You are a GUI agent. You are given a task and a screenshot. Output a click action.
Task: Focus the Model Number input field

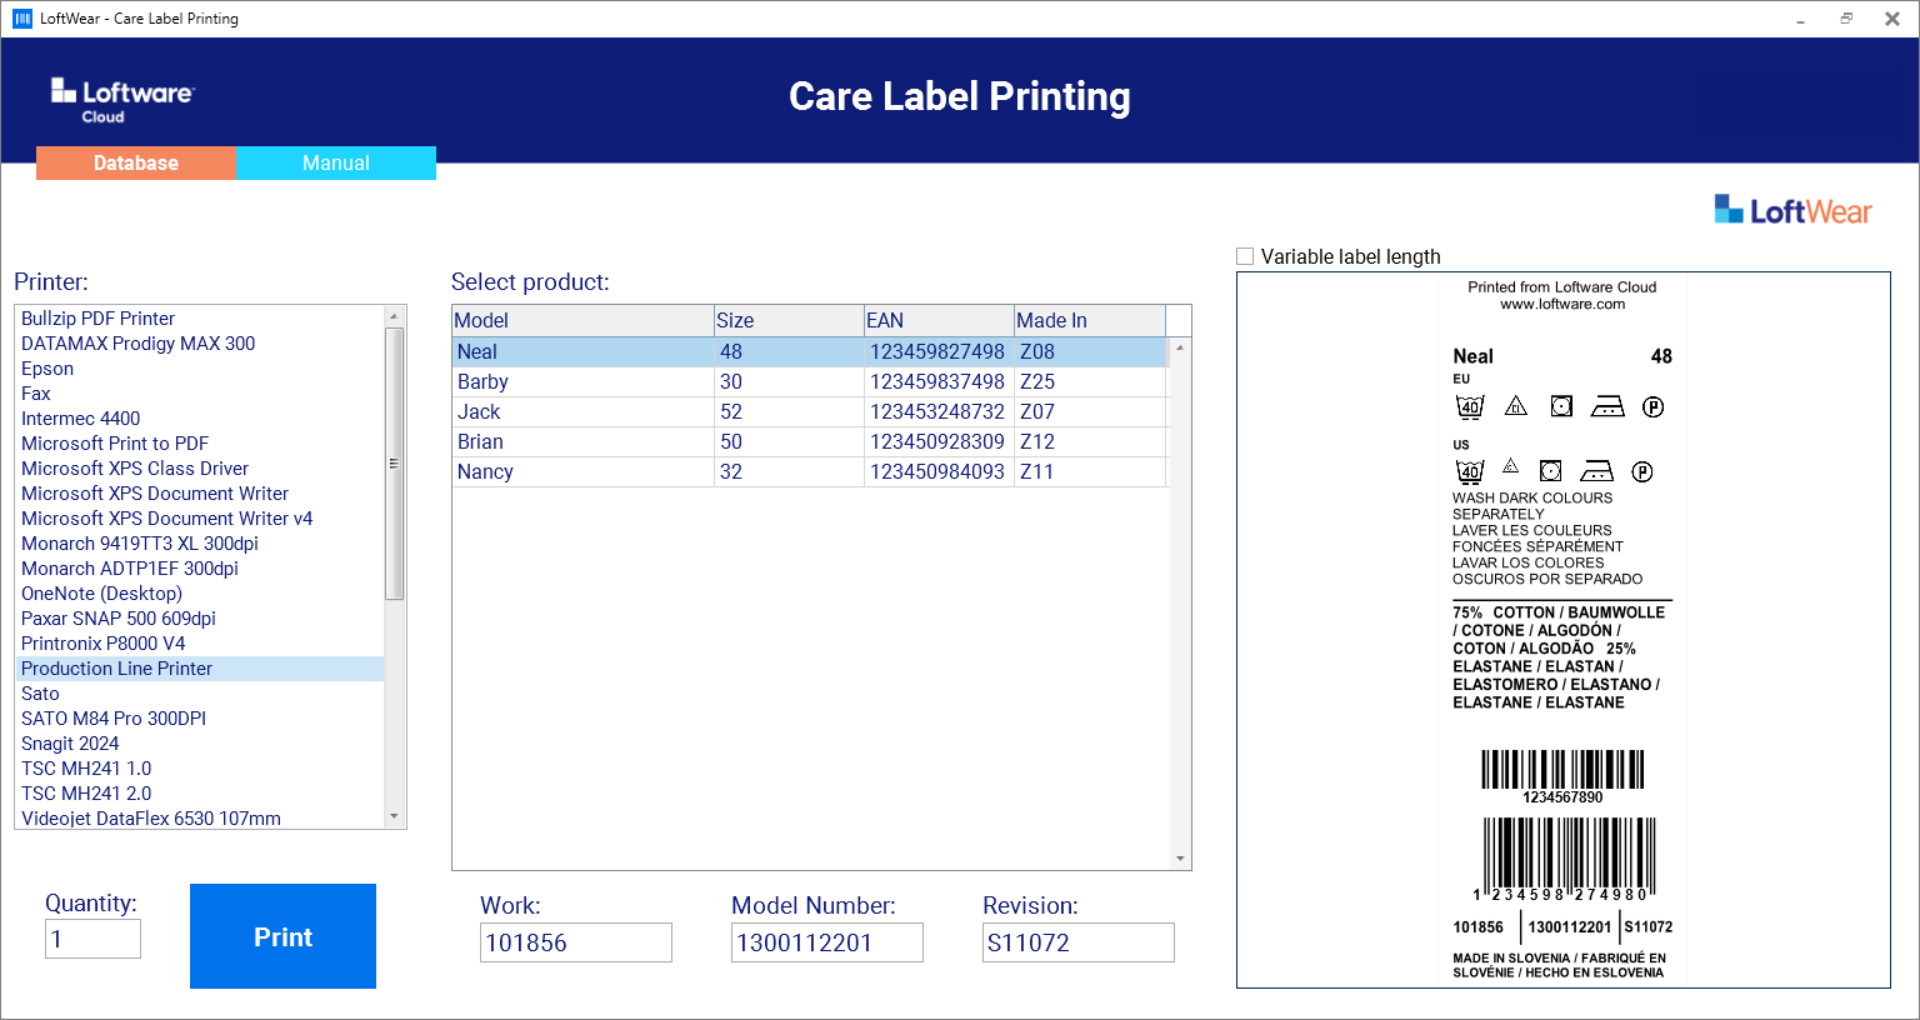[x=827, y=942]
